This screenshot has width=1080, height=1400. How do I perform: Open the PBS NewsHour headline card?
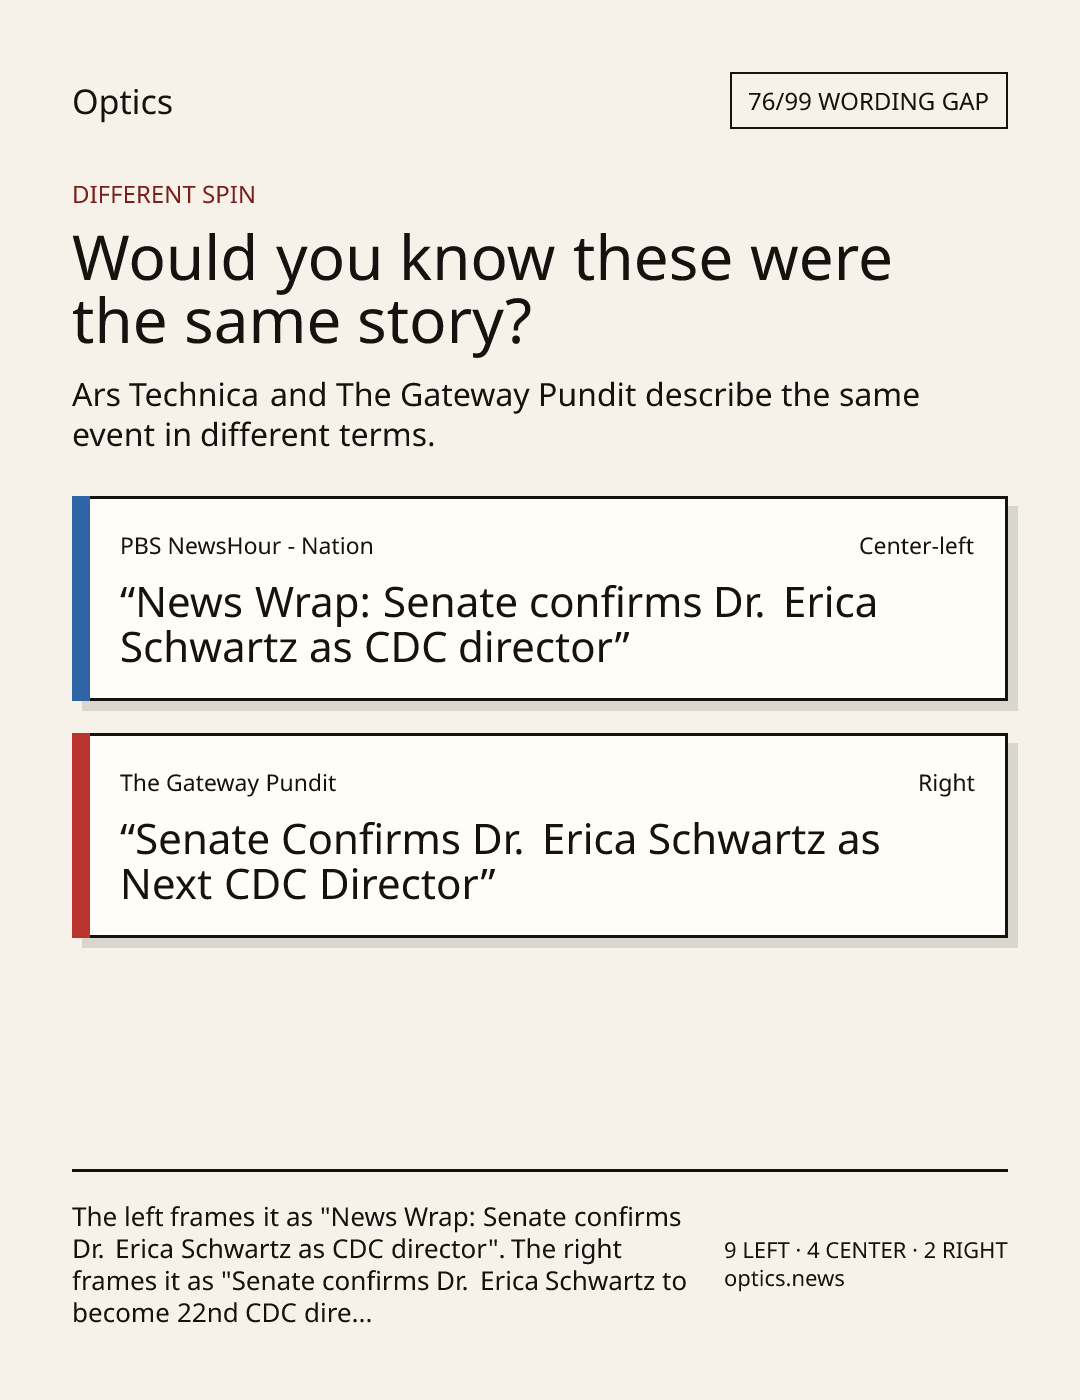pyautogui.click(x=540, y=598)
